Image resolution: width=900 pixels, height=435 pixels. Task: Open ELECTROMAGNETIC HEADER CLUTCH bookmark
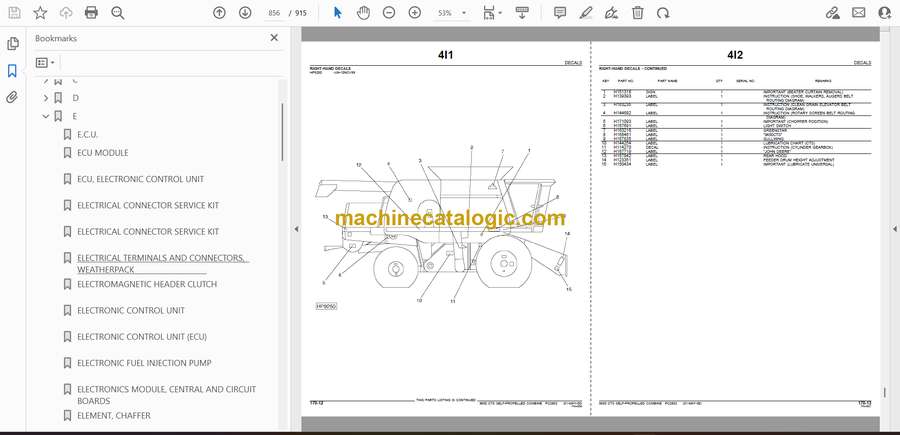click(147, 284)
